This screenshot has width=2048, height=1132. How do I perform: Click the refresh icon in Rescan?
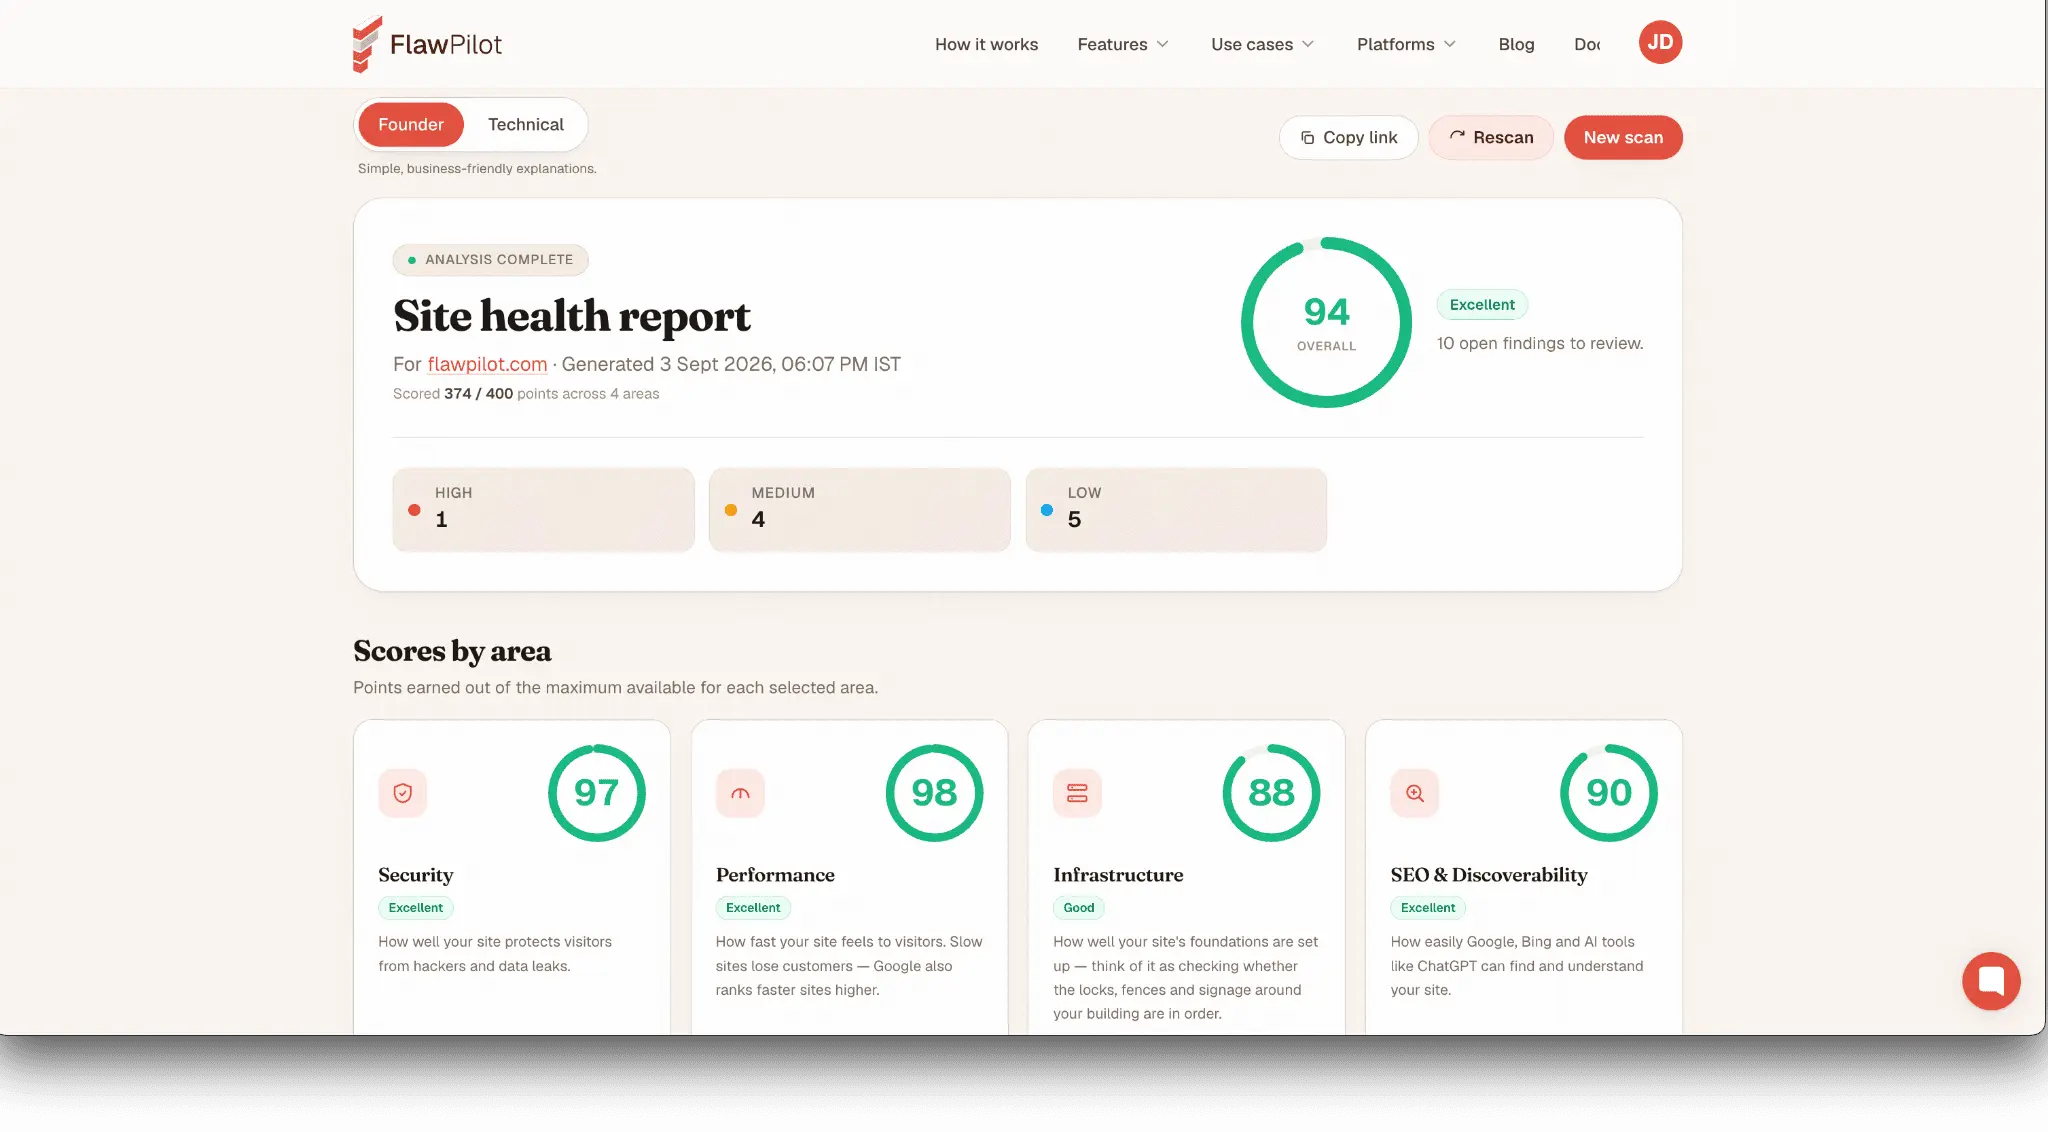[1457, 137]
